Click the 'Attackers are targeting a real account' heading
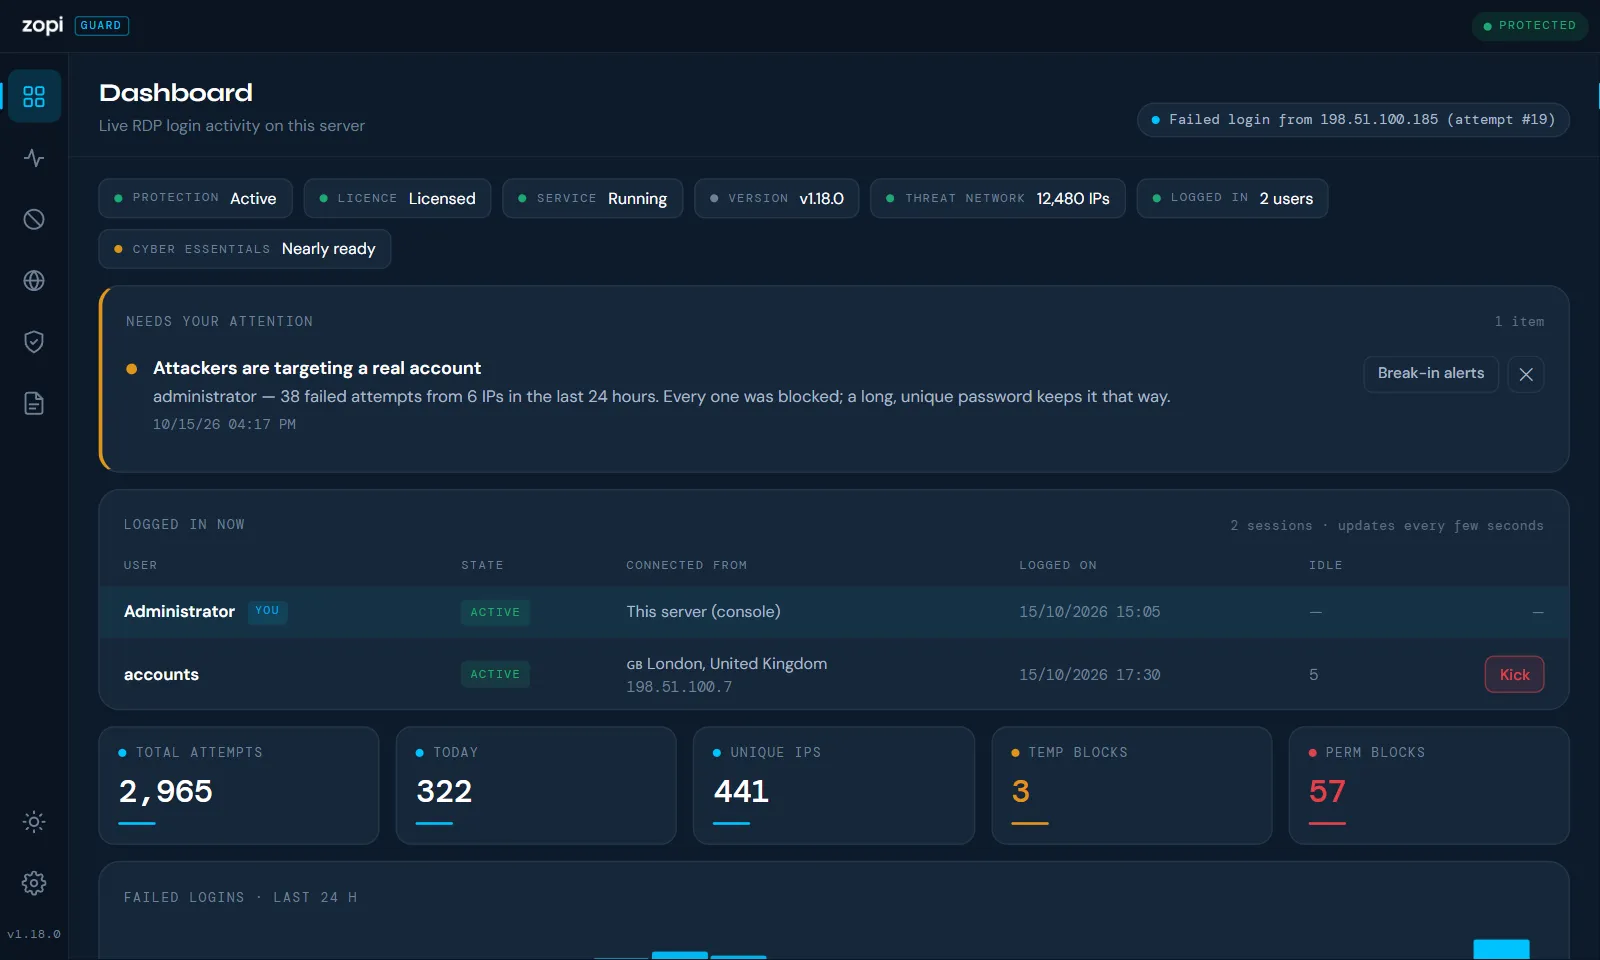 pyautogui.click(x=317, y=368)
